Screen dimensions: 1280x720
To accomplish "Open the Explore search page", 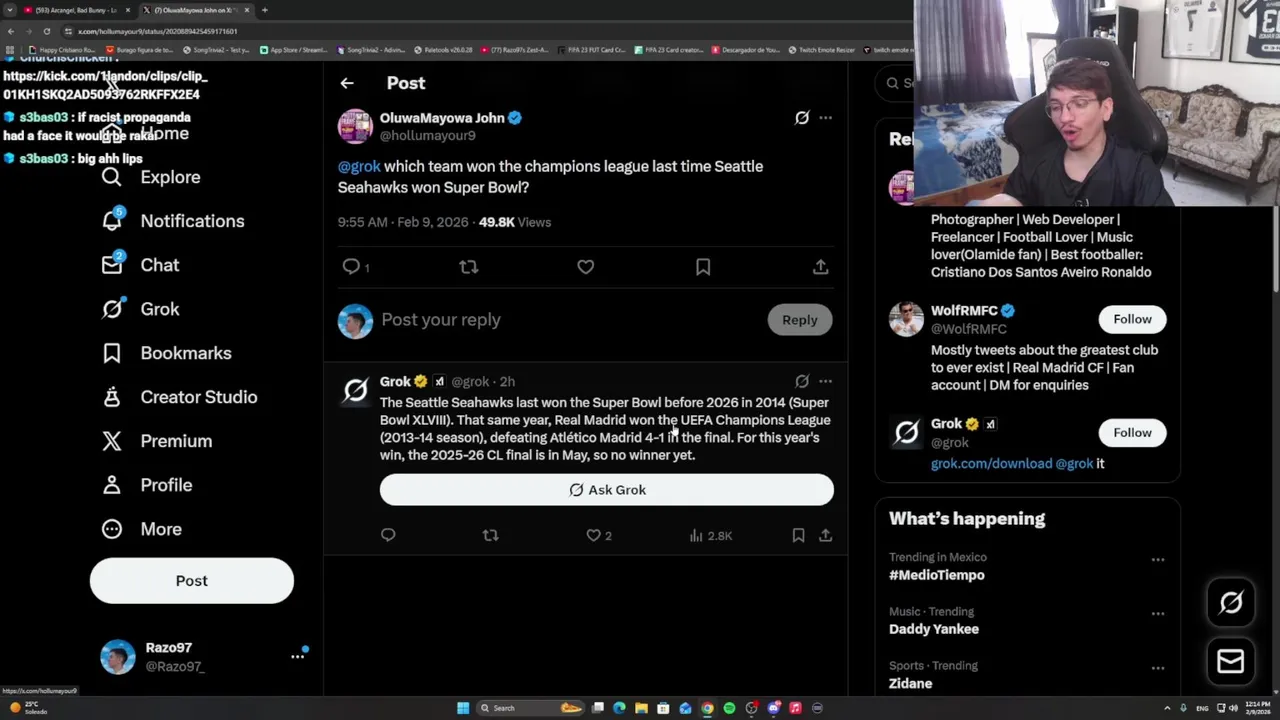I will point(151,177).
